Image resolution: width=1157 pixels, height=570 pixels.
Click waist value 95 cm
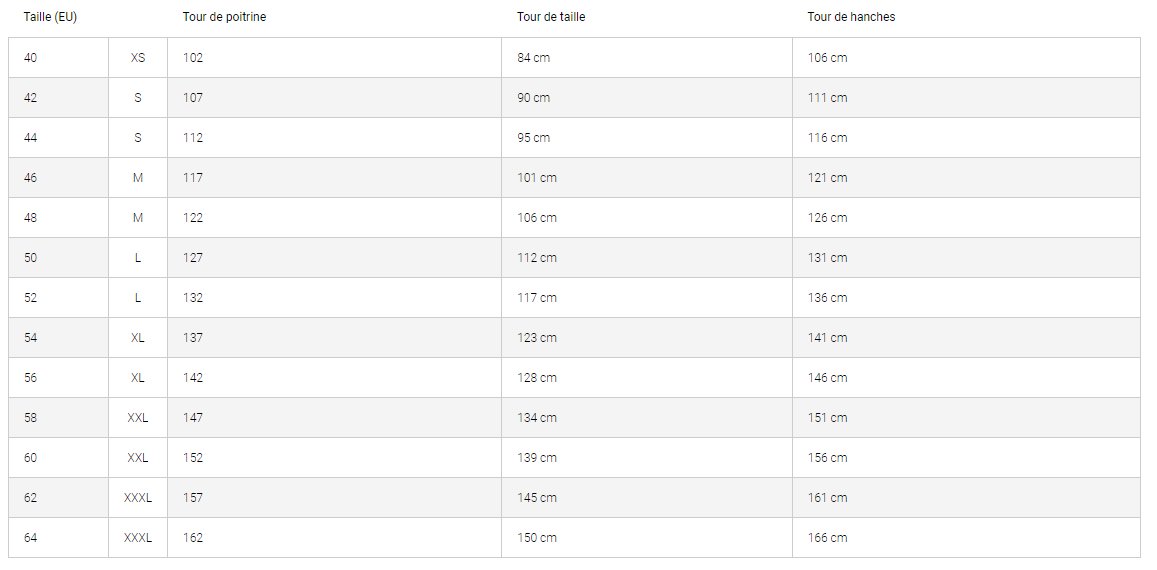point(533,137)
